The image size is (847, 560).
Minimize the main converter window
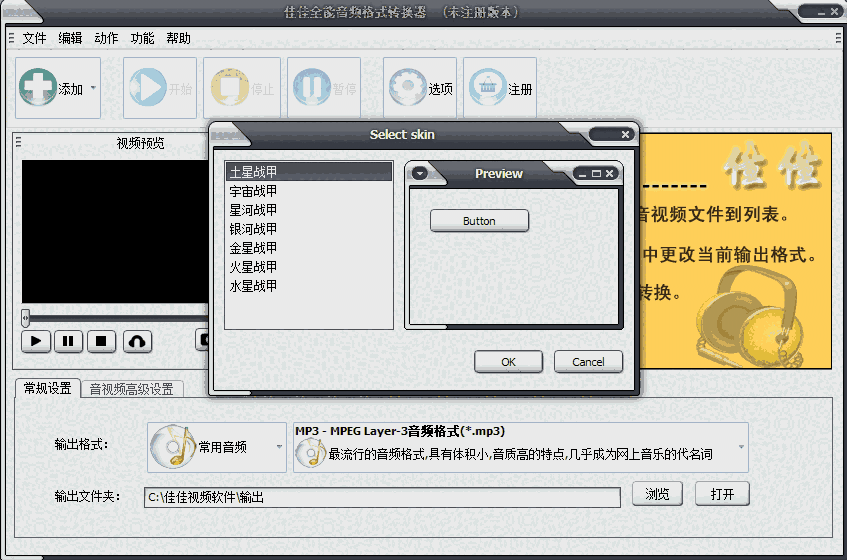[x=821, y=12]
